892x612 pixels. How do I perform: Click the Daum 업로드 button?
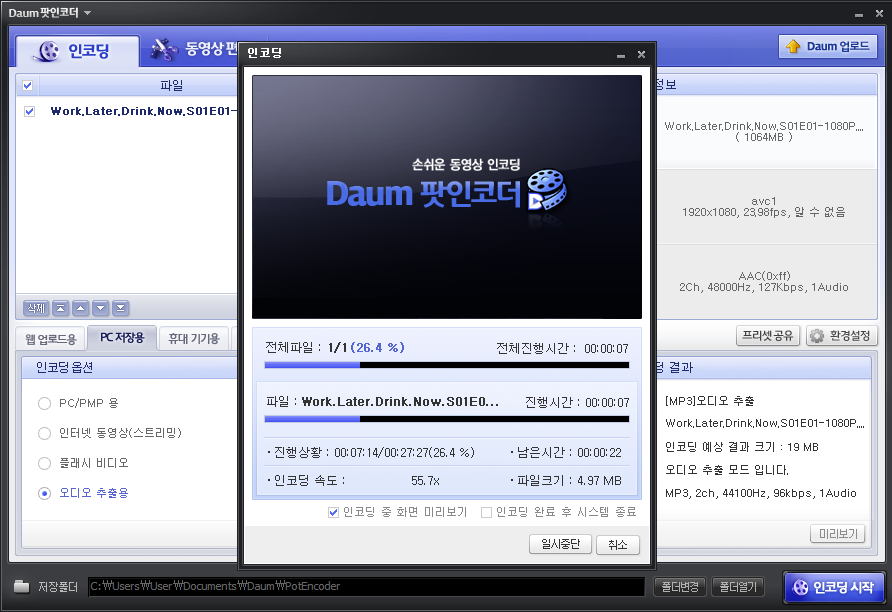(x=828, y=46)
